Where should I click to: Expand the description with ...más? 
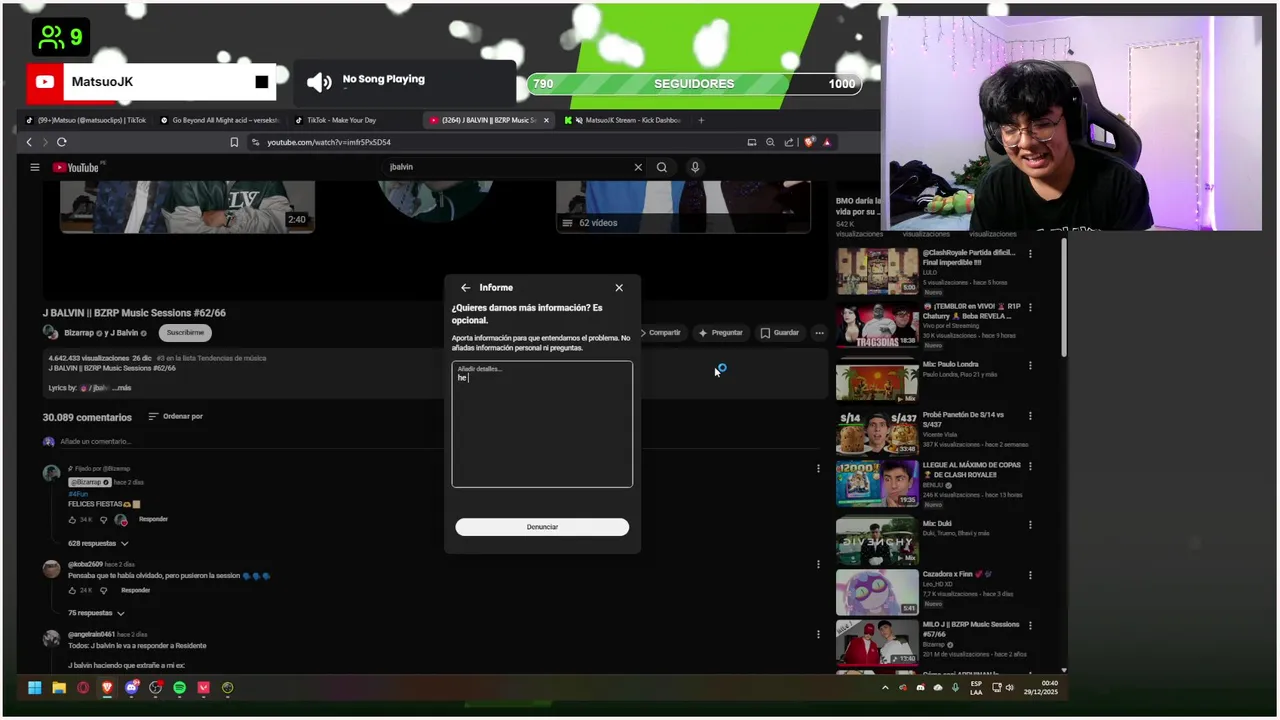[x=121, y=388]
